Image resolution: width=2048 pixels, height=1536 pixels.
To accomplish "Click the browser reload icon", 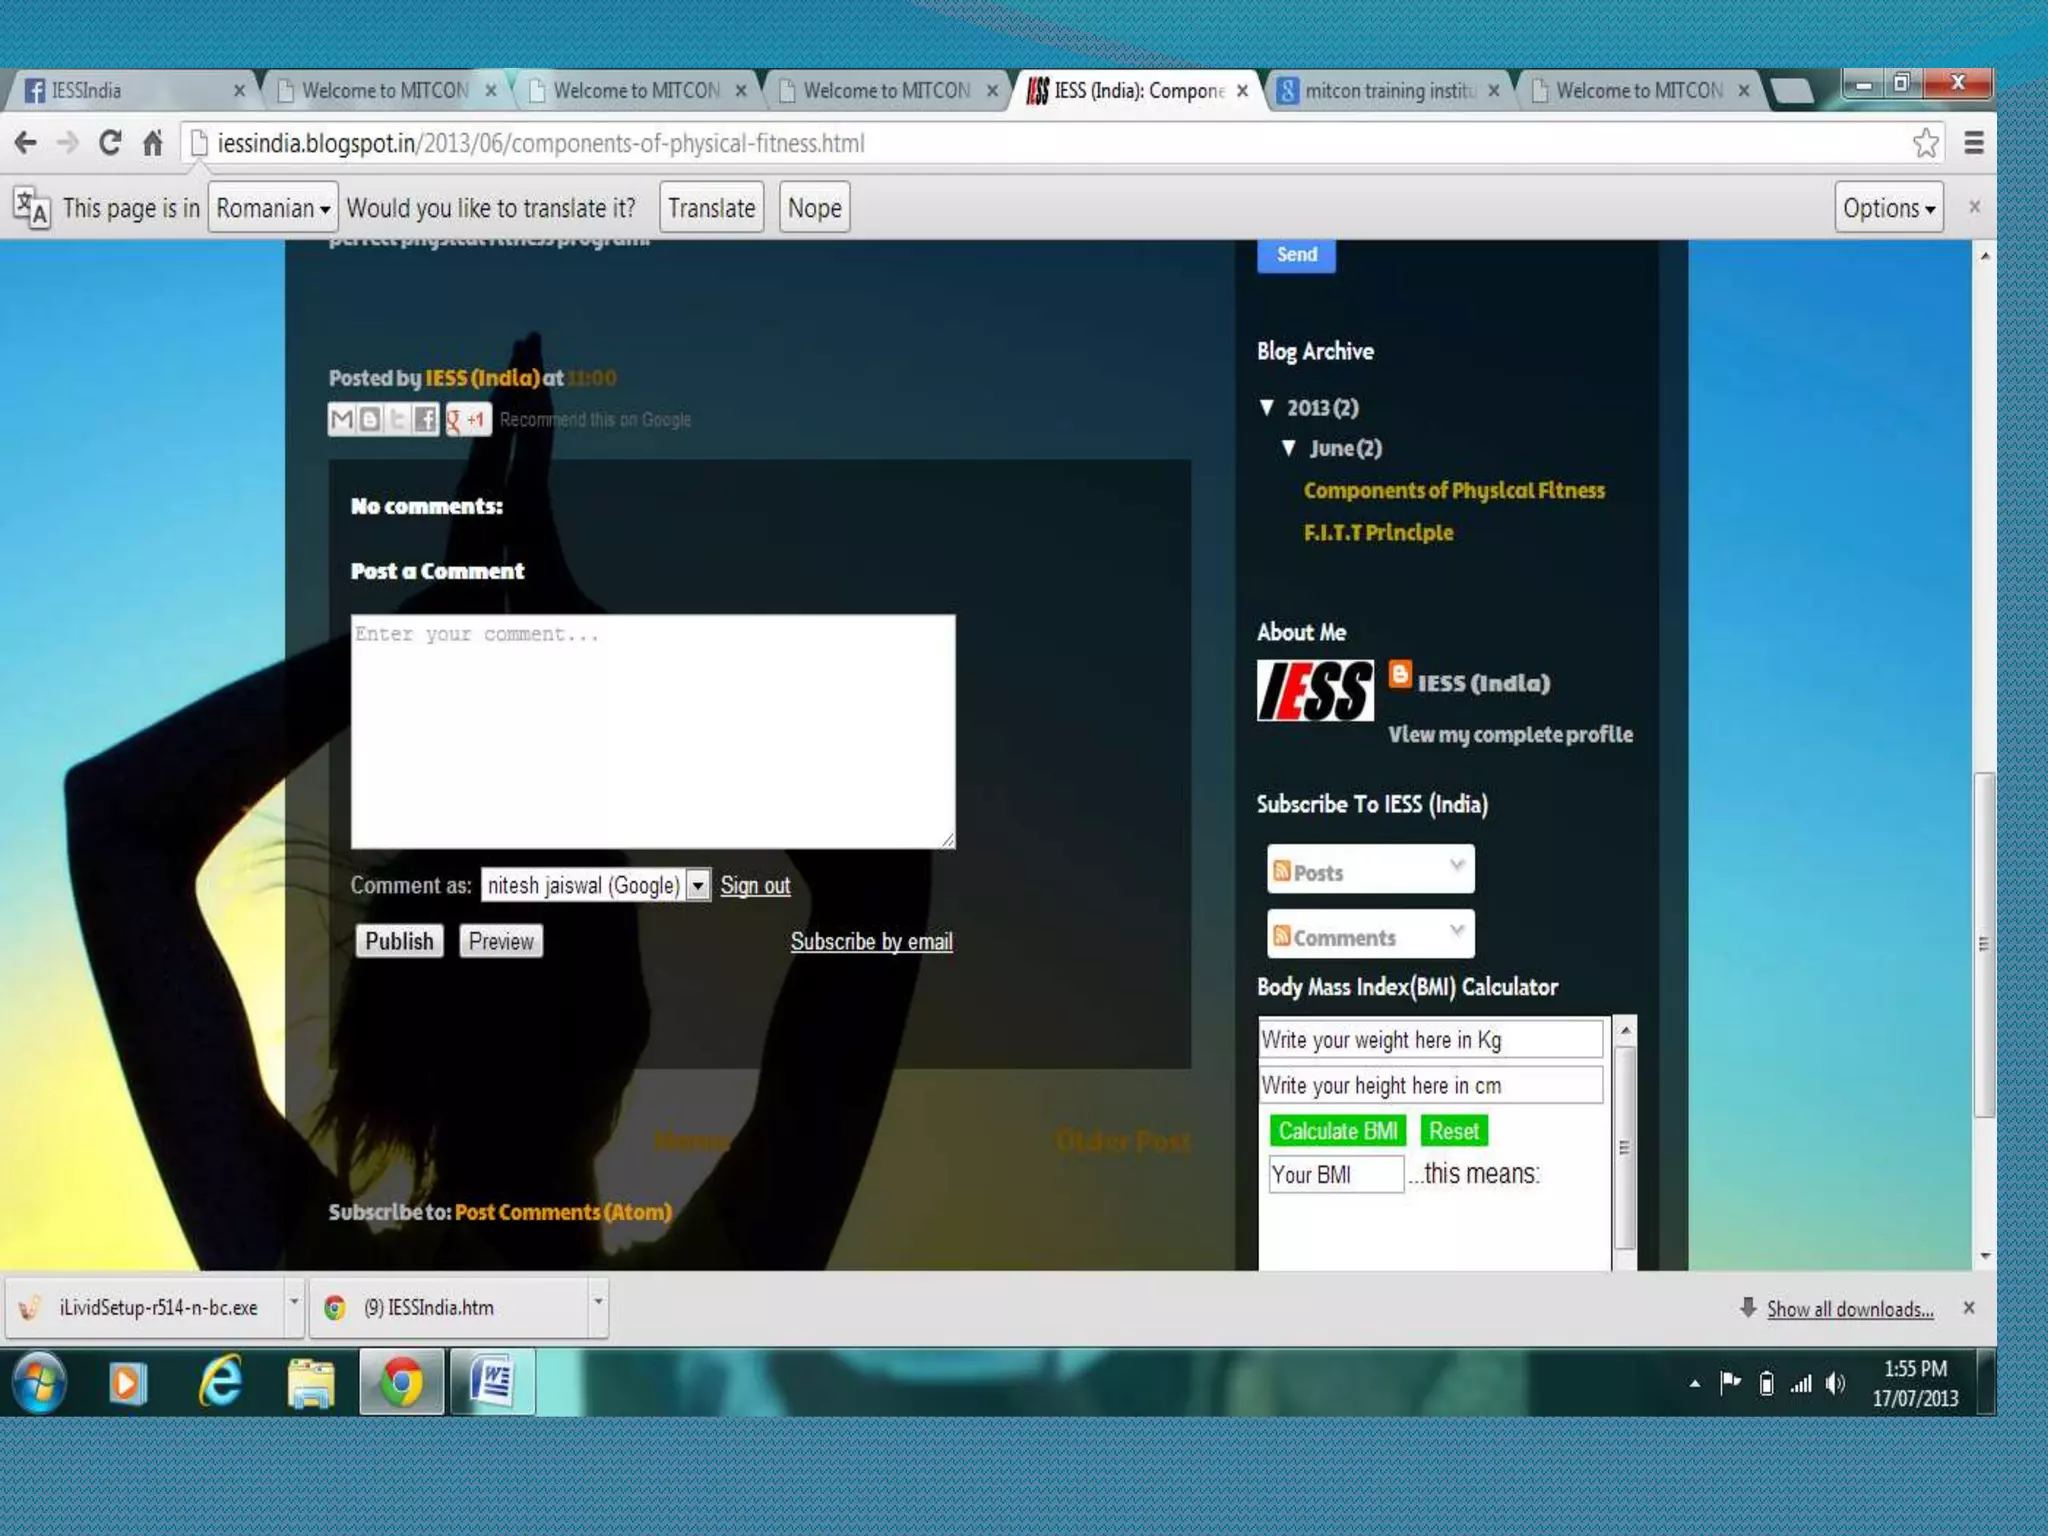I will (x=110, y=143).
